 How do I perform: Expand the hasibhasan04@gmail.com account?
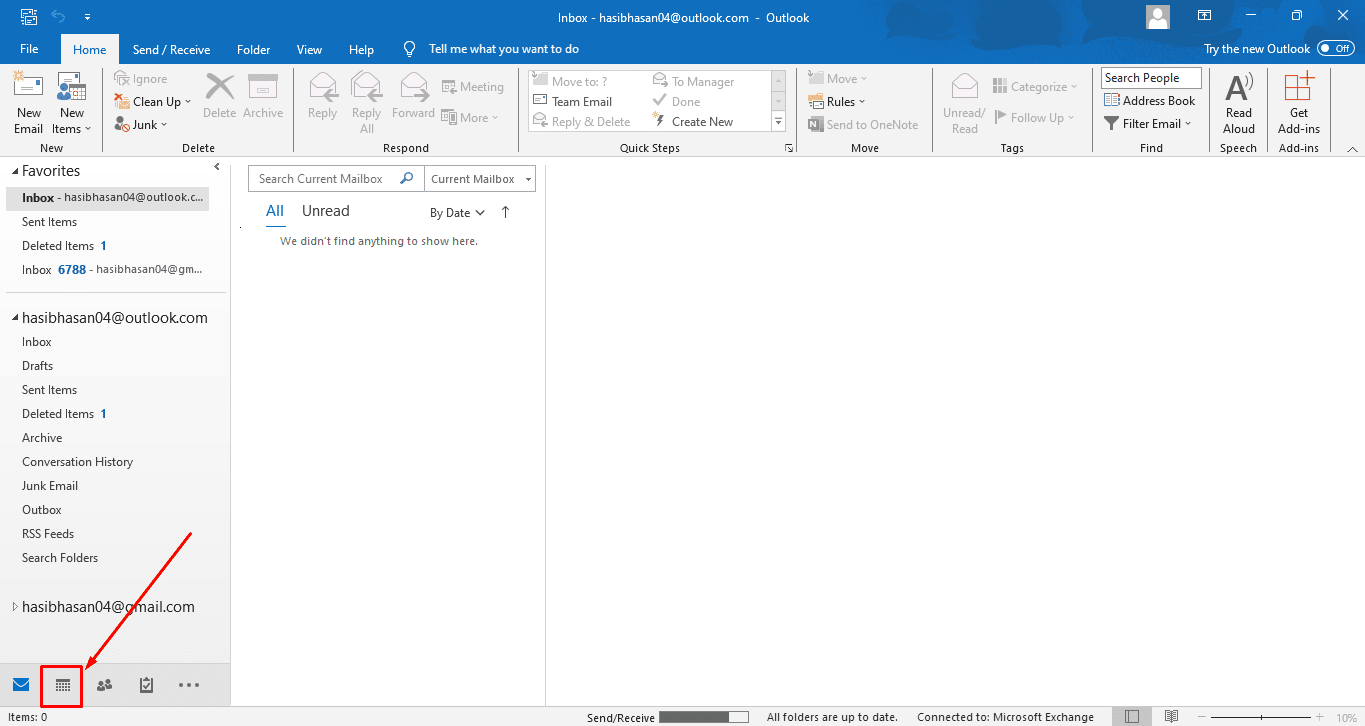pos(15,607)
